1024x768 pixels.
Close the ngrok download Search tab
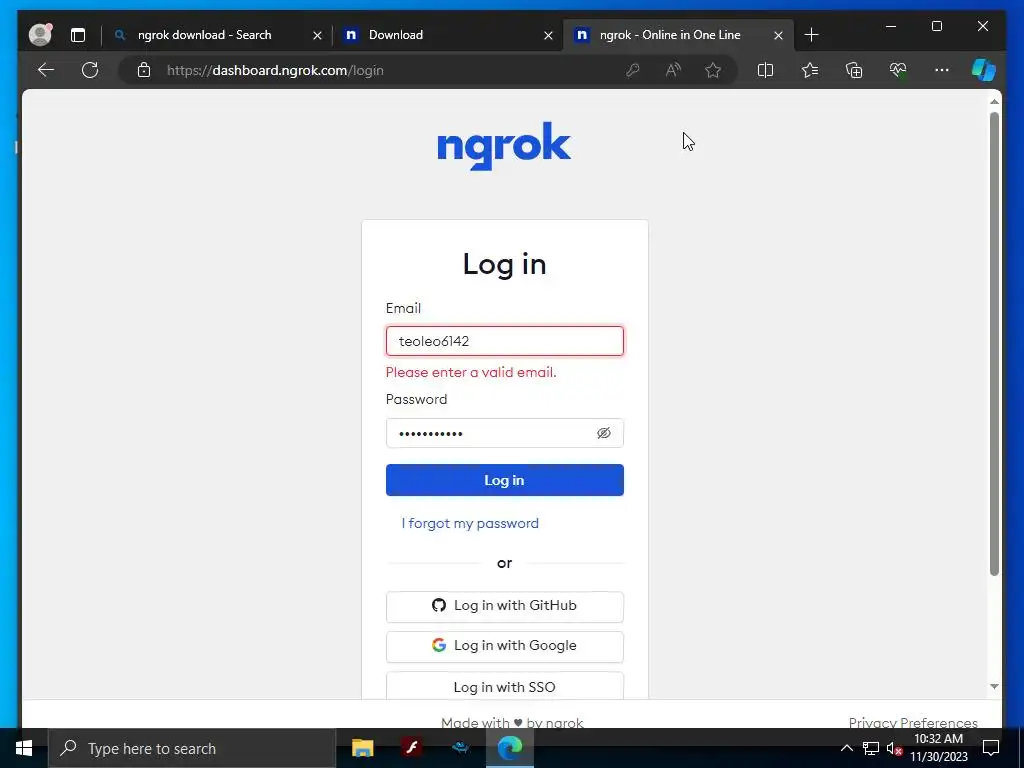tap(317, 35)
